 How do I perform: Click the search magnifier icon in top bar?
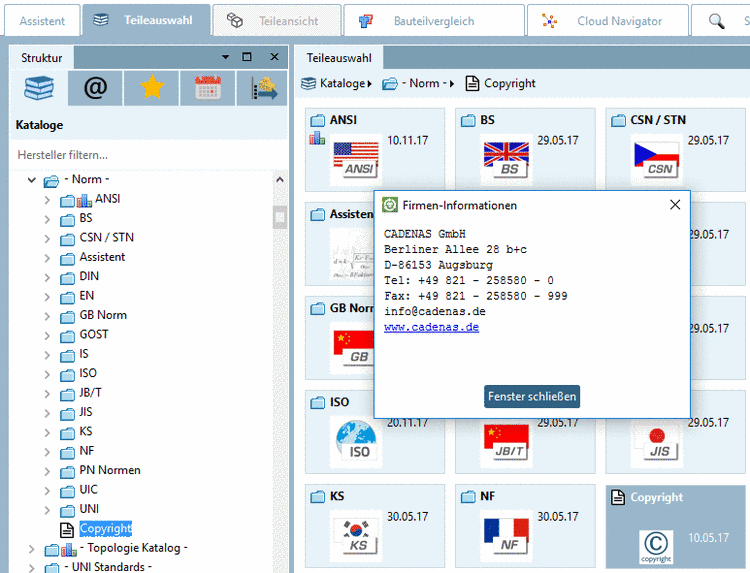(716, 21)
